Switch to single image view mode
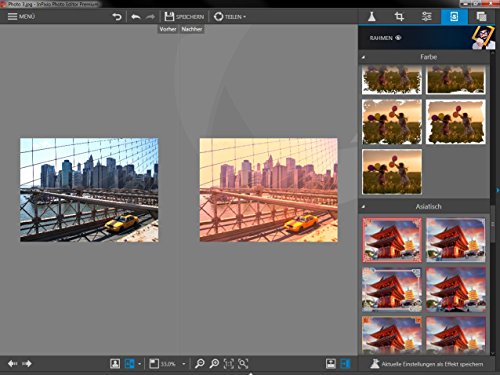Viewport: 500px width, 375px height. point(115,363)
